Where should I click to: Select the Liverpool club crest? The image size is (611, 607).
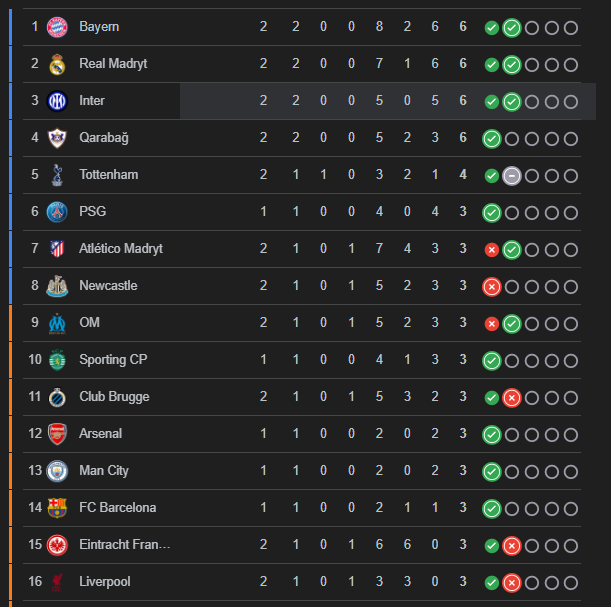pos(57,582)
